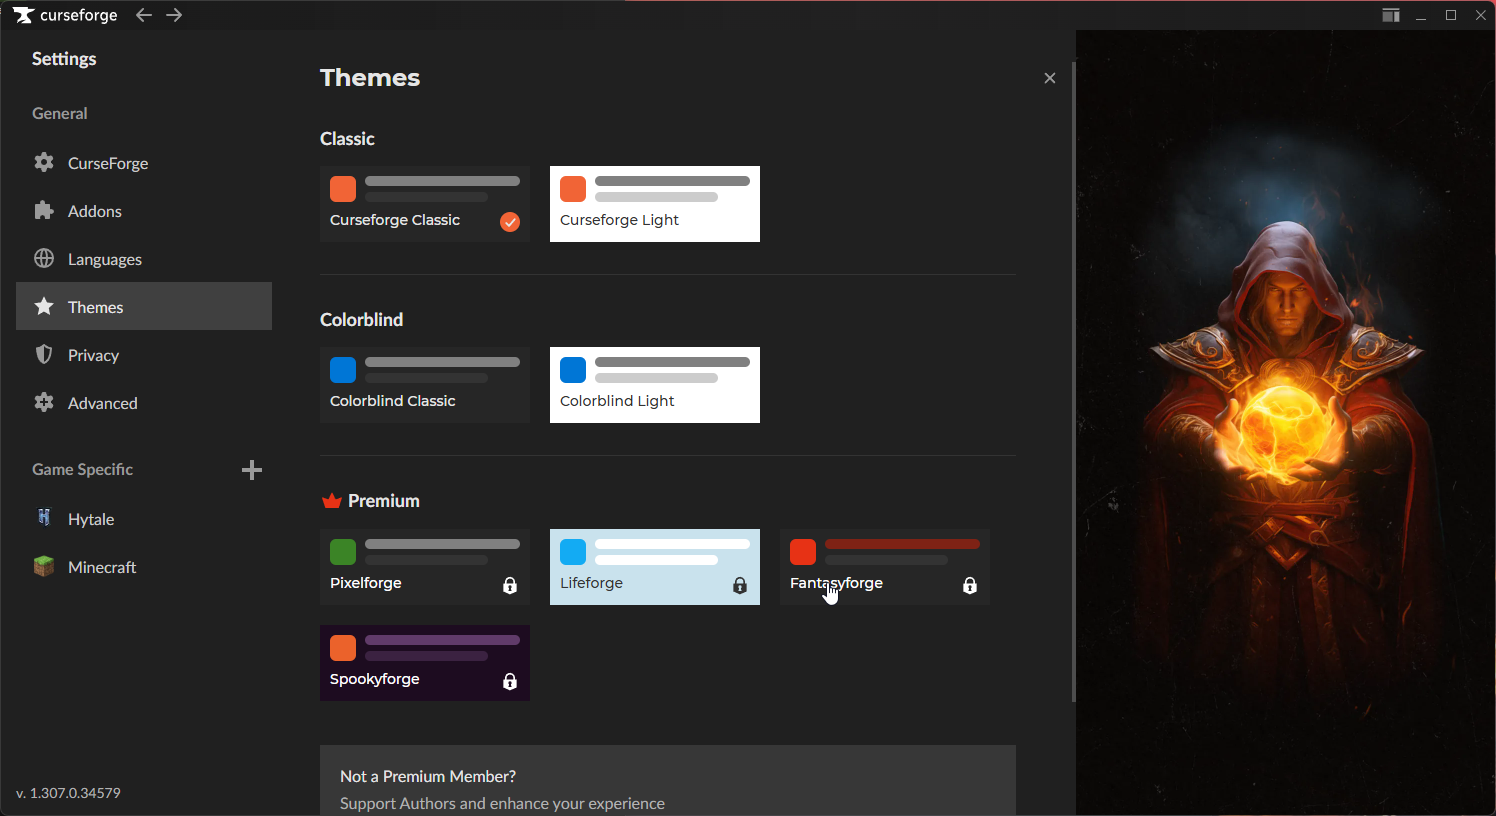Click the shield Privacy icon
This screenshot has height=816, width=1496.
[44, 354]
